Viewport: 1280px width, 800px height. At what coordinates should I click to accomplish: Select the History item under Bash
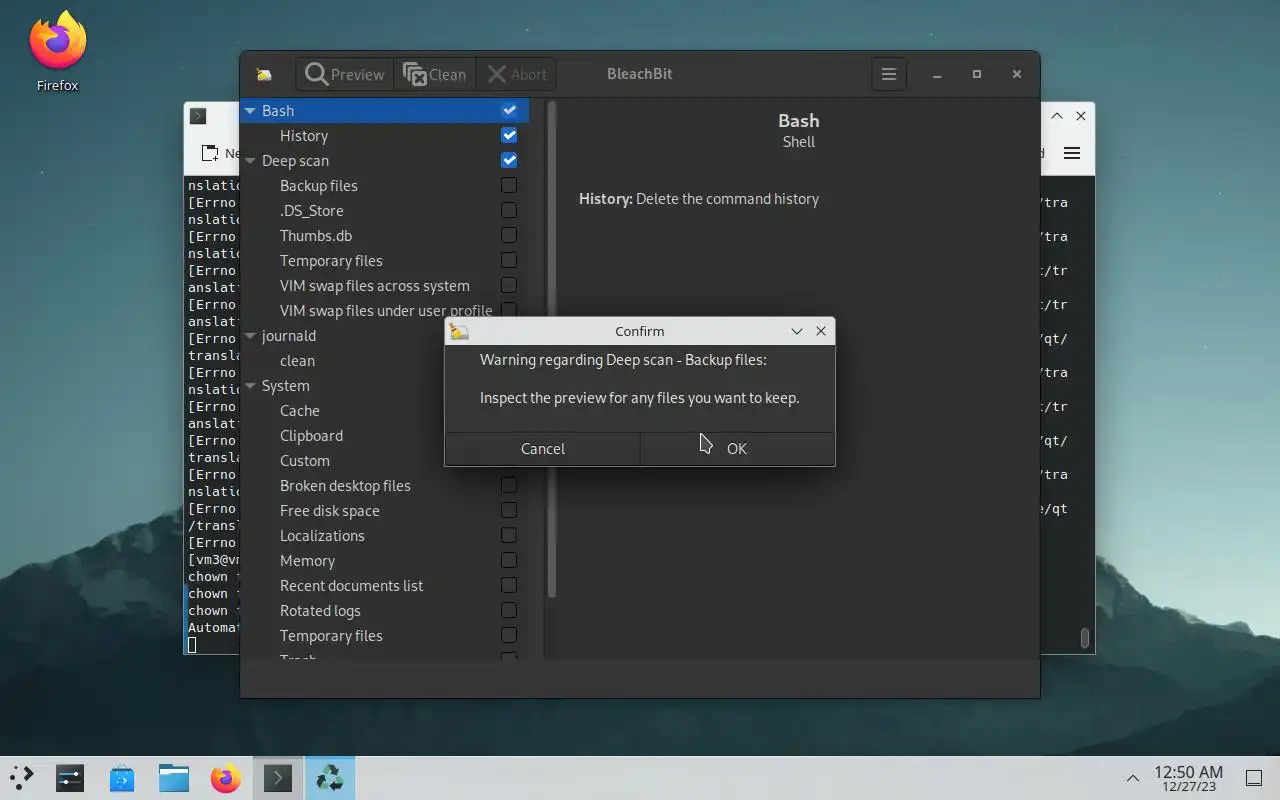(x=304, y=135)
